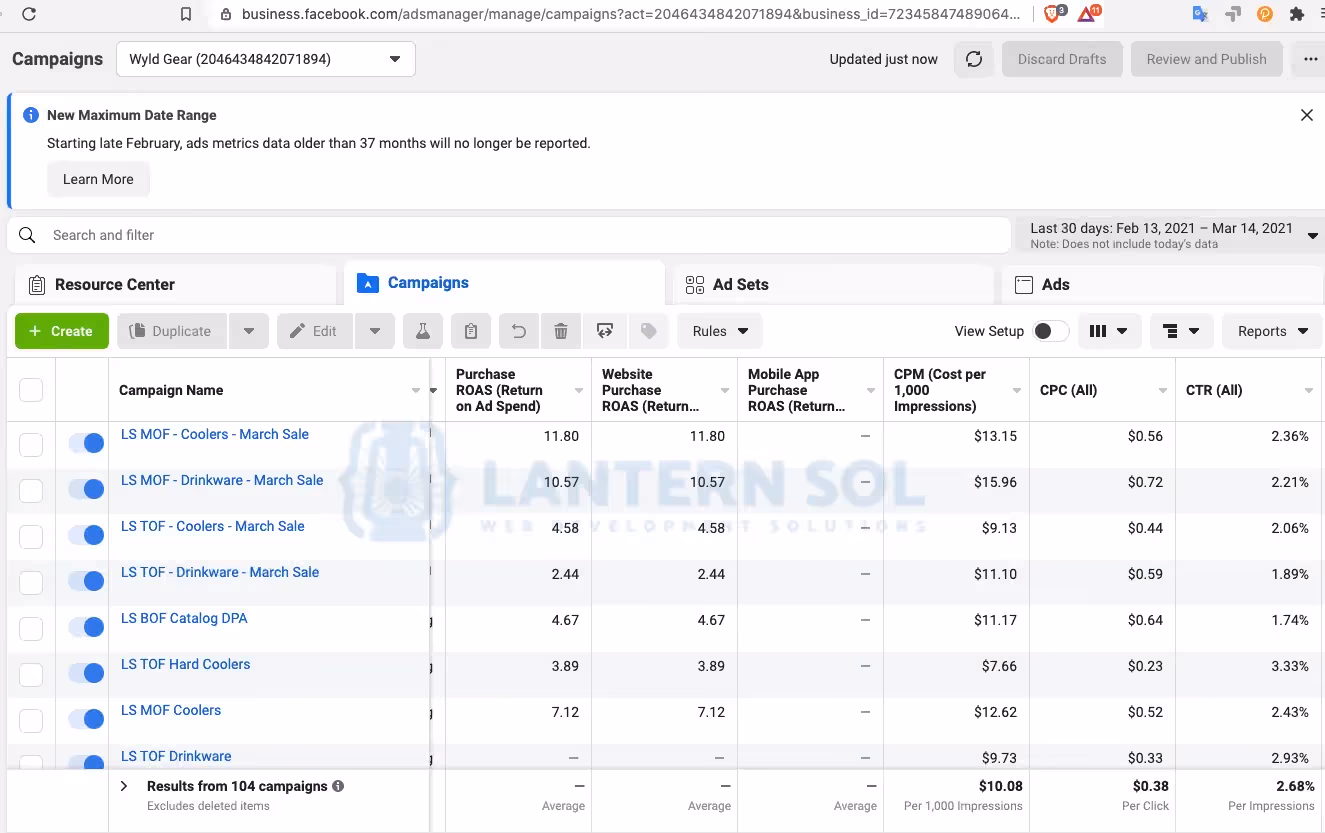This screenshot has width=1325, height=833.
Task: Check the LS MOF Coolers row checkbox
Action: coord(31,720)
